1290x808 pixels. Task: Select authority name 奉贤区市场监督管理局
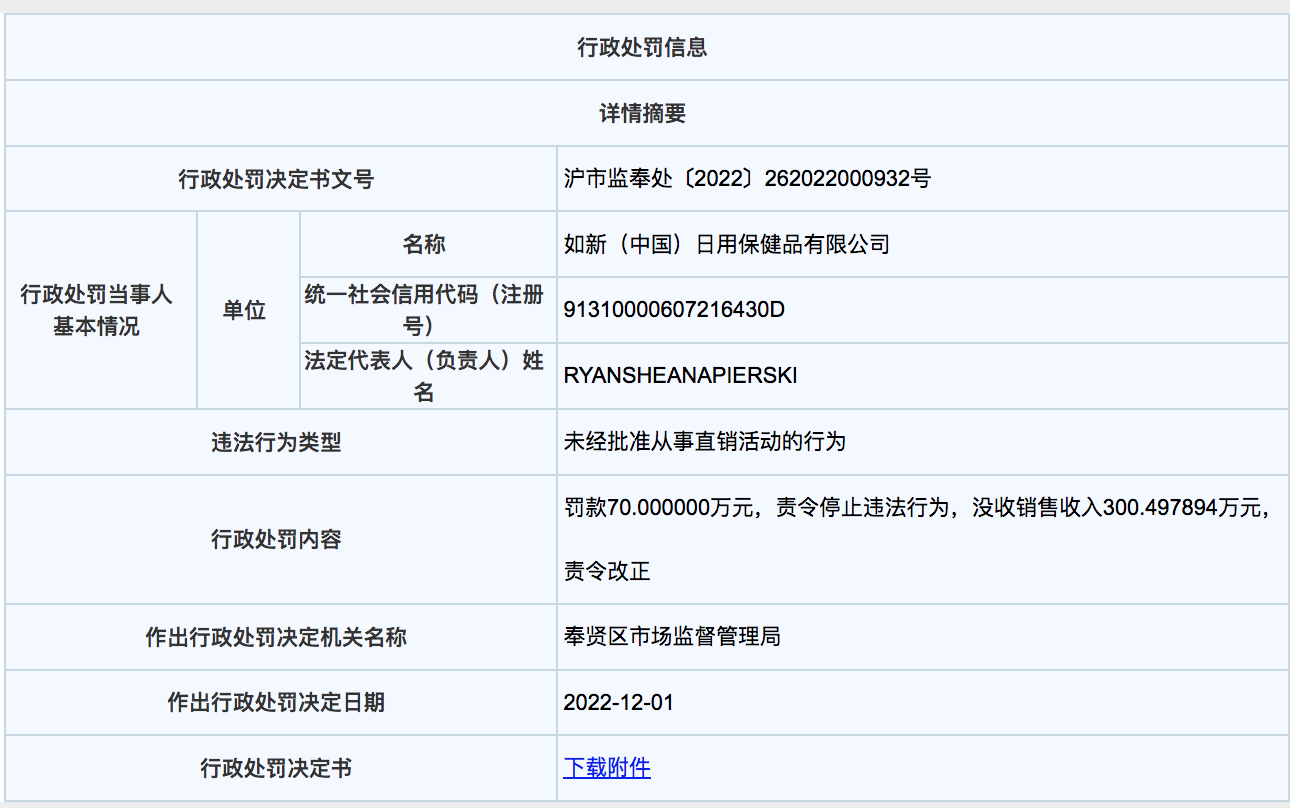point(672,636)
